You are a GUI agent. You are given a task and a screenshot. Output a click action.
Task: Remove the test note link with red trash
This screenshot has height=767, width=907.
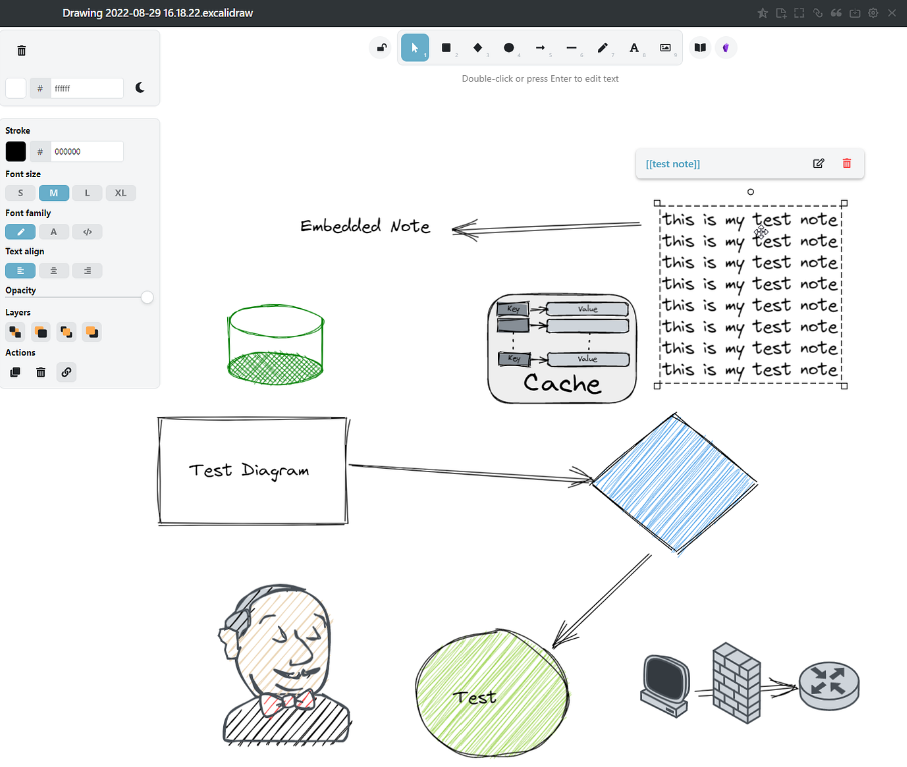pos(847,164)
